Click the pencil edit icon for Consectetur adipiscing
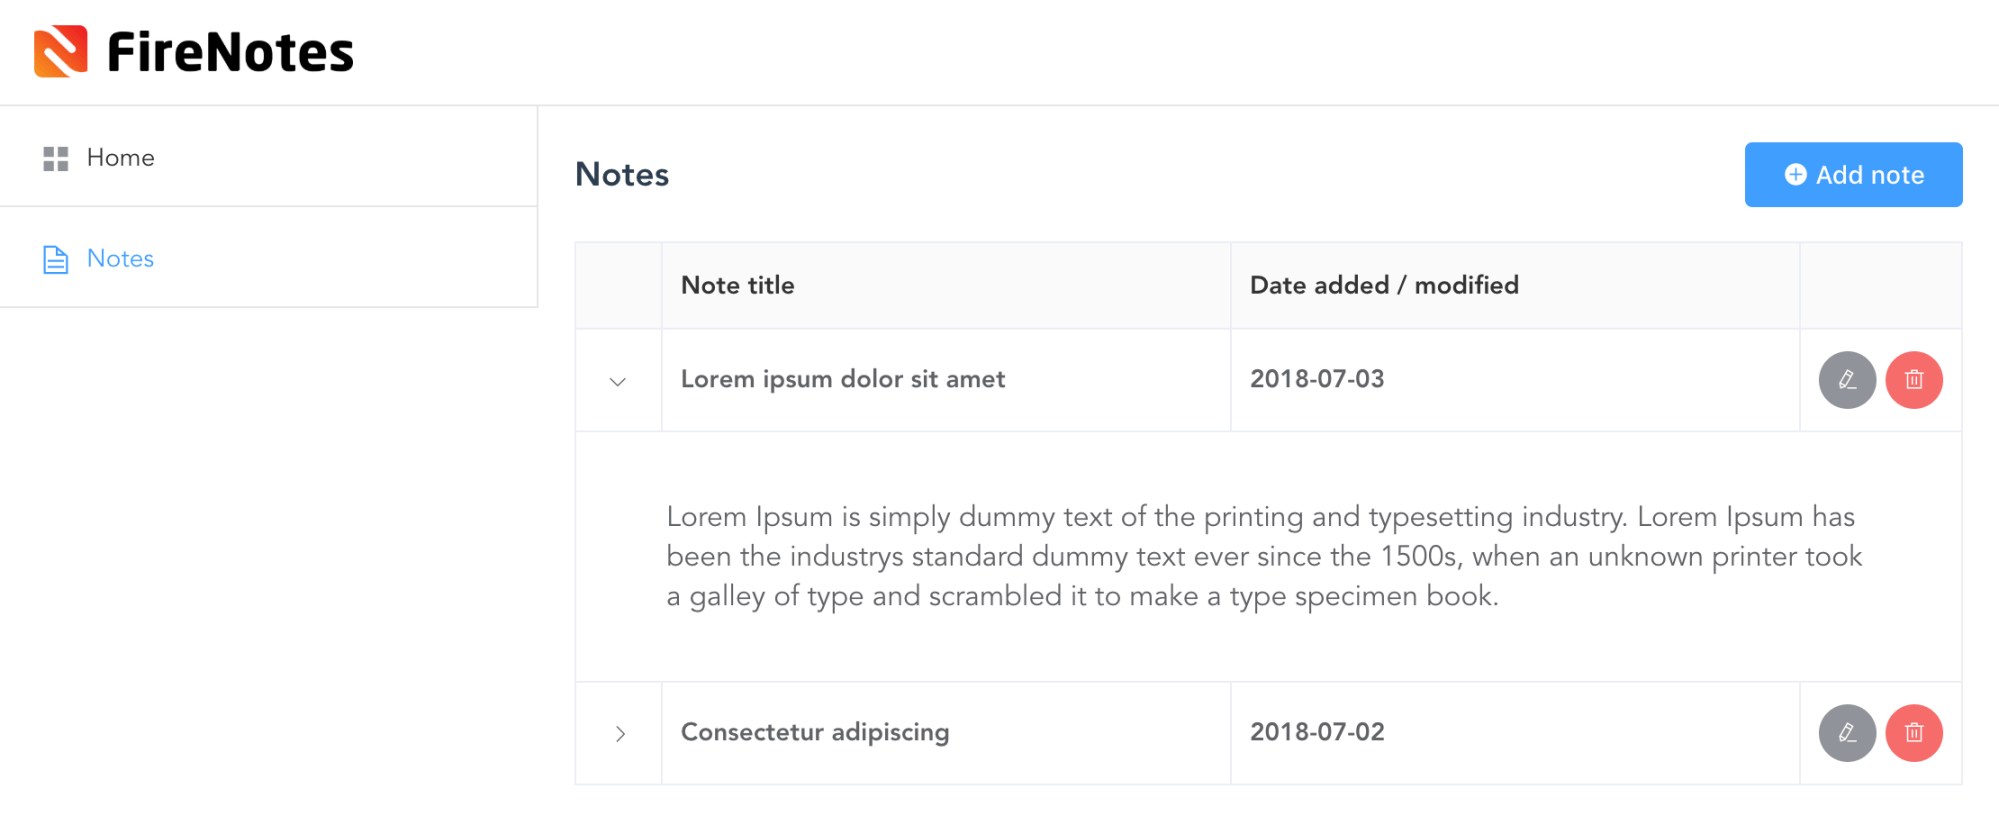Screen dimensions: 1999x834 1846,732
